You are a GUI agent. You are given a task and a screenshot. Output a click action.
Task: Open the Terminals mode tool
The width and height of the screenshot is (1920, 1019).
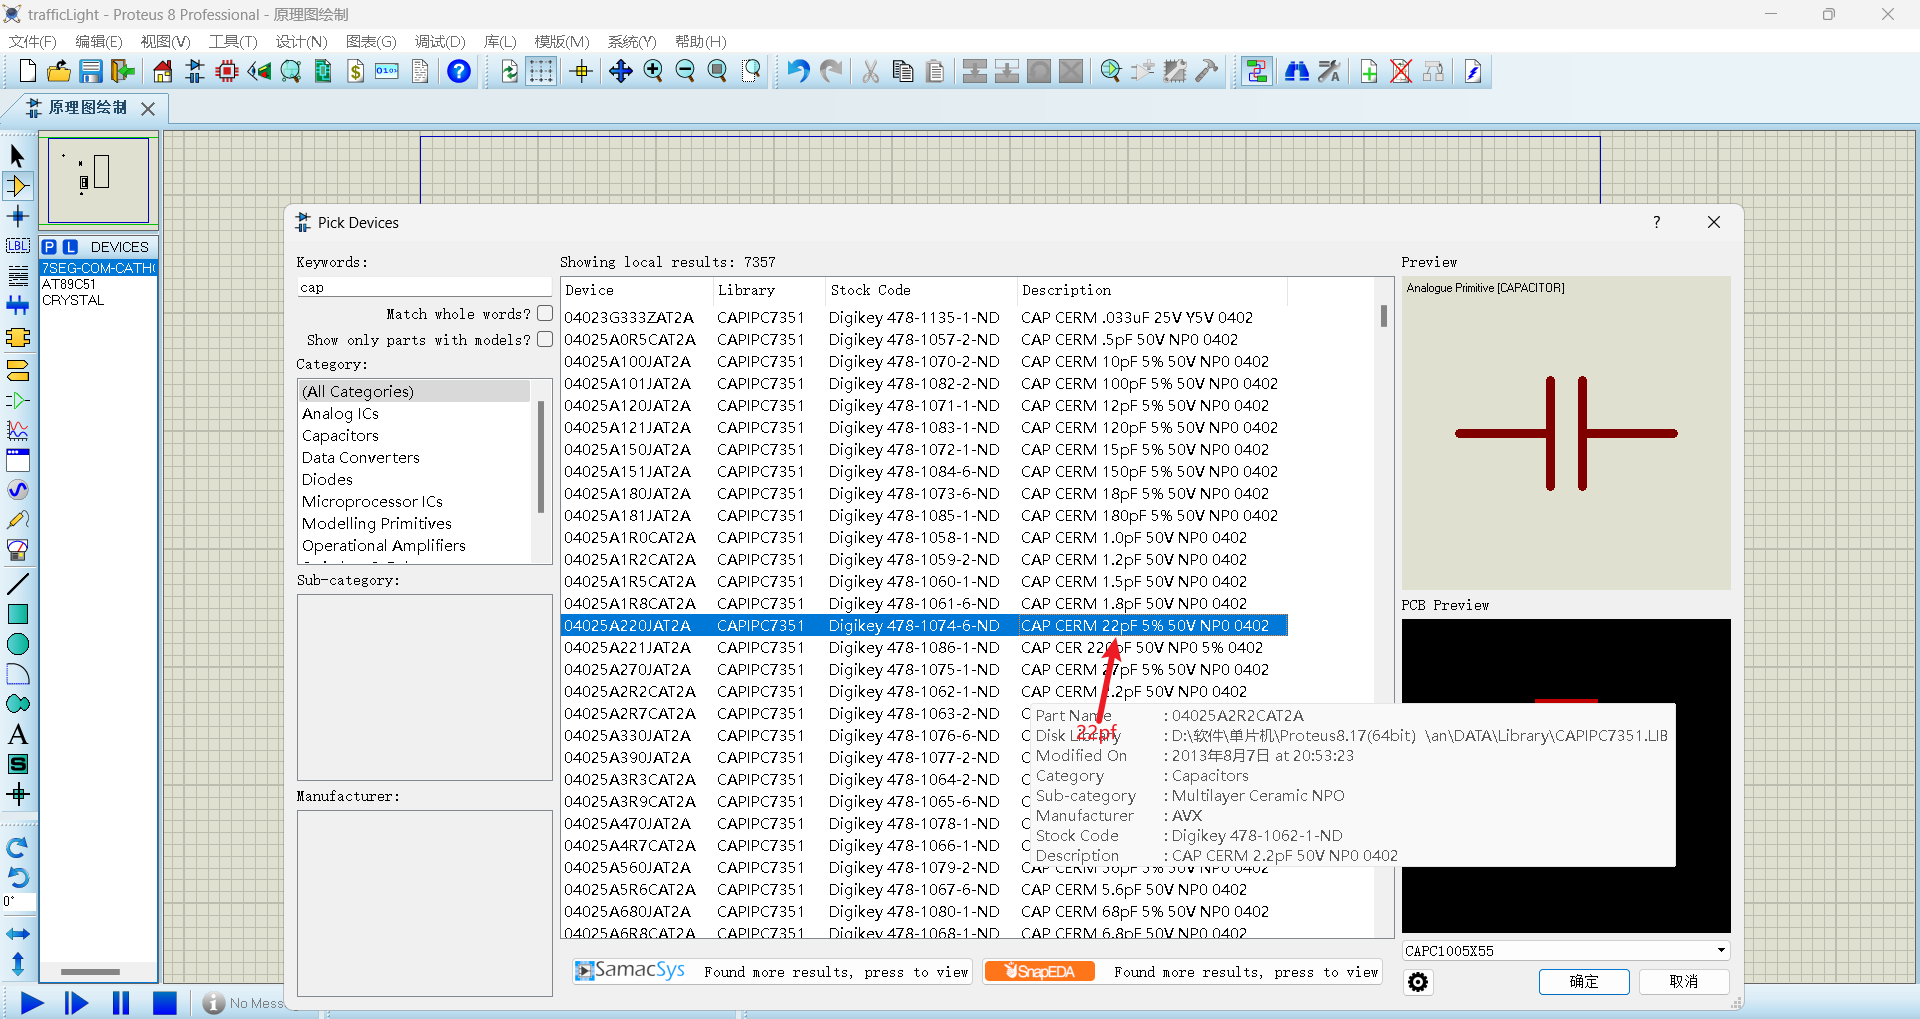pos(17,370)
